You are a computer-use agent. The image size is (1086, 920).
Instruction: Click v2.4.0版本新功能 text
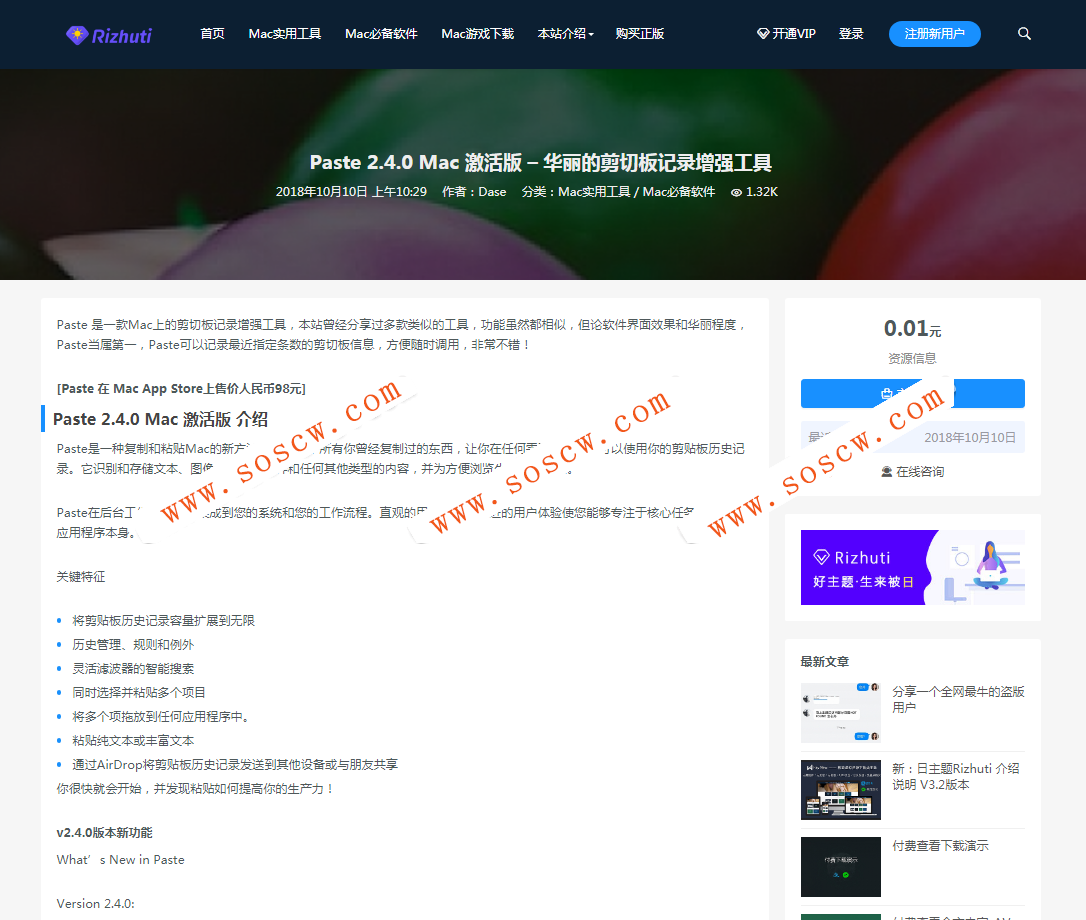pyautogui.click(x=105, y=833)
